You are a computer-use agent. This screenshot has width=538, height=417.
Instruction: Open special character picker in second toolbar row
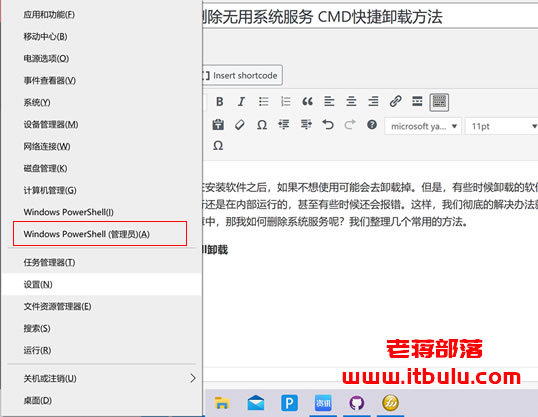(x=262, y=125)
